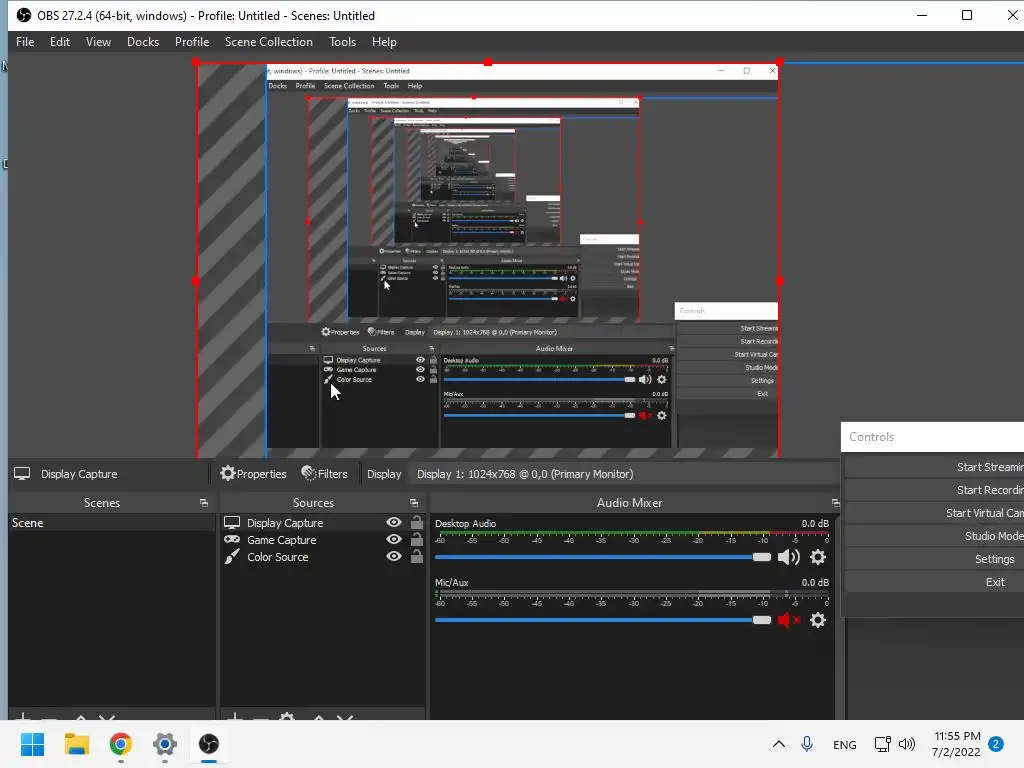Select Color Source in Sources list

278,556
